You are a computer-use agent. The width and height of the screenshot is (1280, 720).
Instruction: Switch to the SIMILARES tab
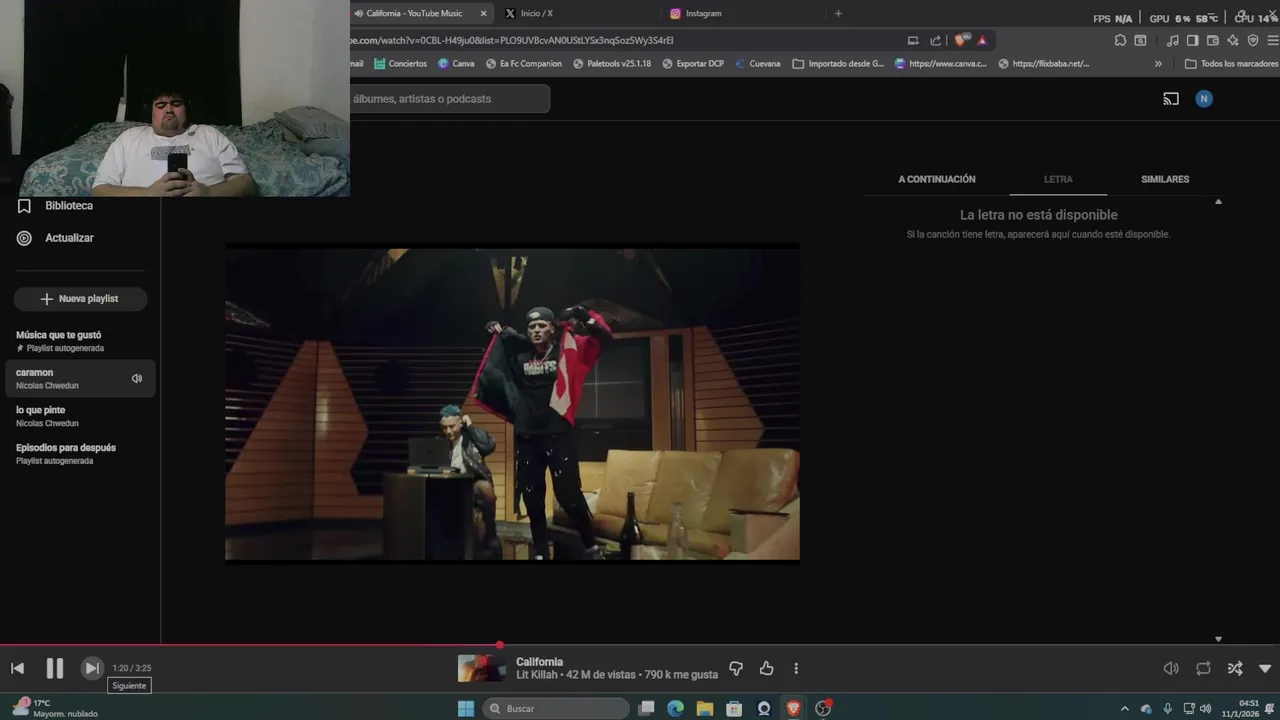[1165, 179]
